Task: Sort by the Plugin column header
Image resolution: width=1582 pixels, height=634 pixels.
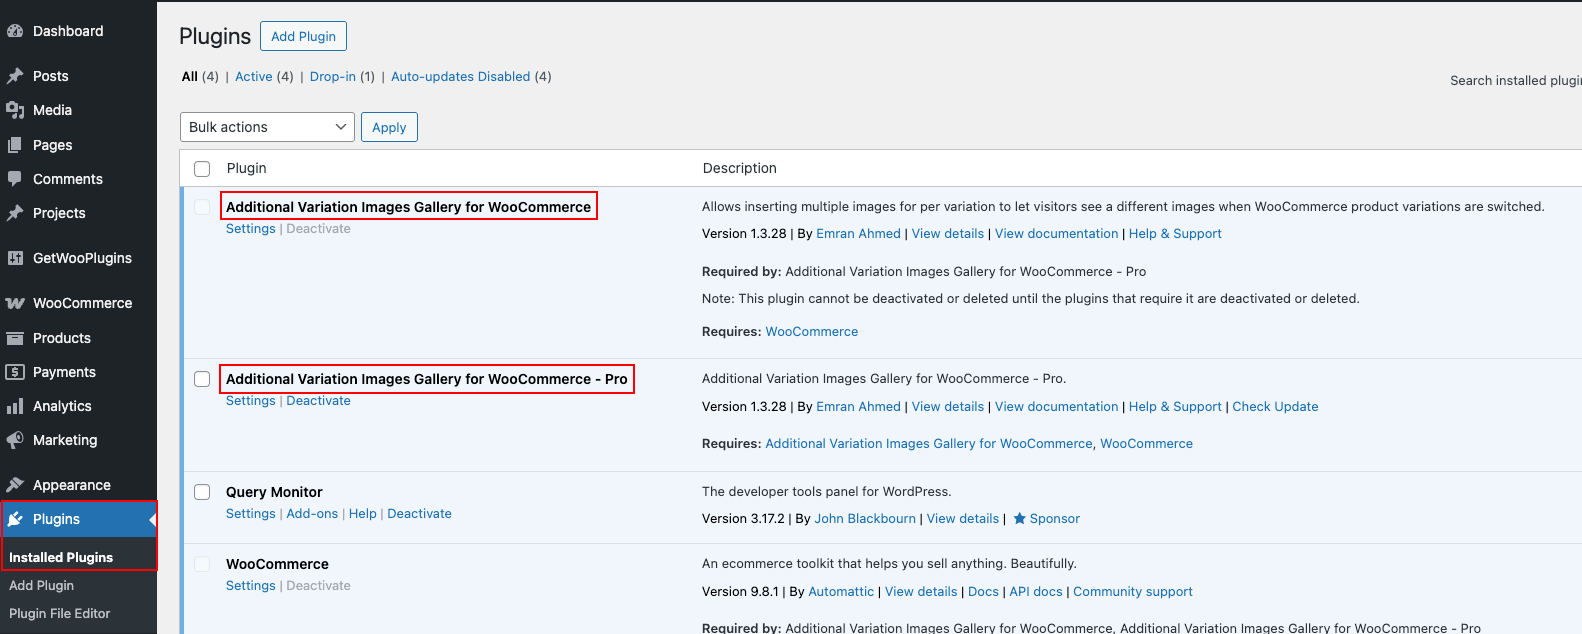Action: click(246, 168)
